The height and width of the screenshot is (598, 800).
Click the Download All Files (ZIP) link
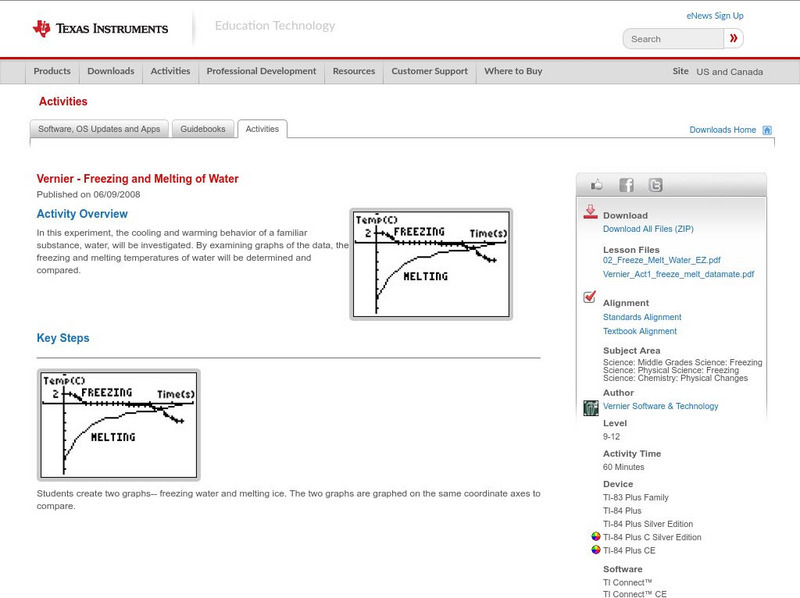tap(648, 229)
